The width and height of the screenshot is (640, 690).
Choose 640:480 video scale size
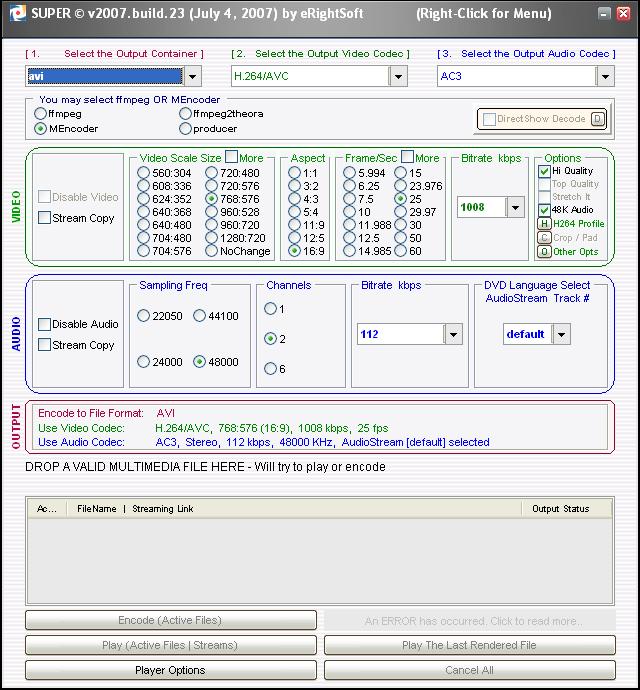[143, 225]
